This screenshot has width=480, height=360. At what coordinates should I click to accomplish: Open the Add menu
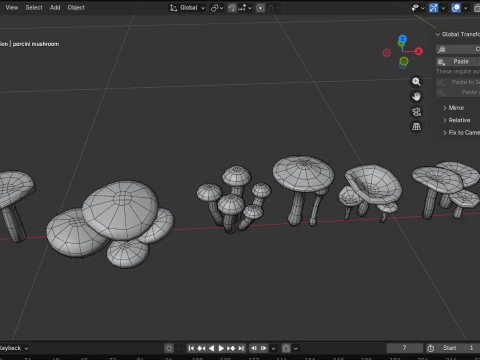[55, 7]
